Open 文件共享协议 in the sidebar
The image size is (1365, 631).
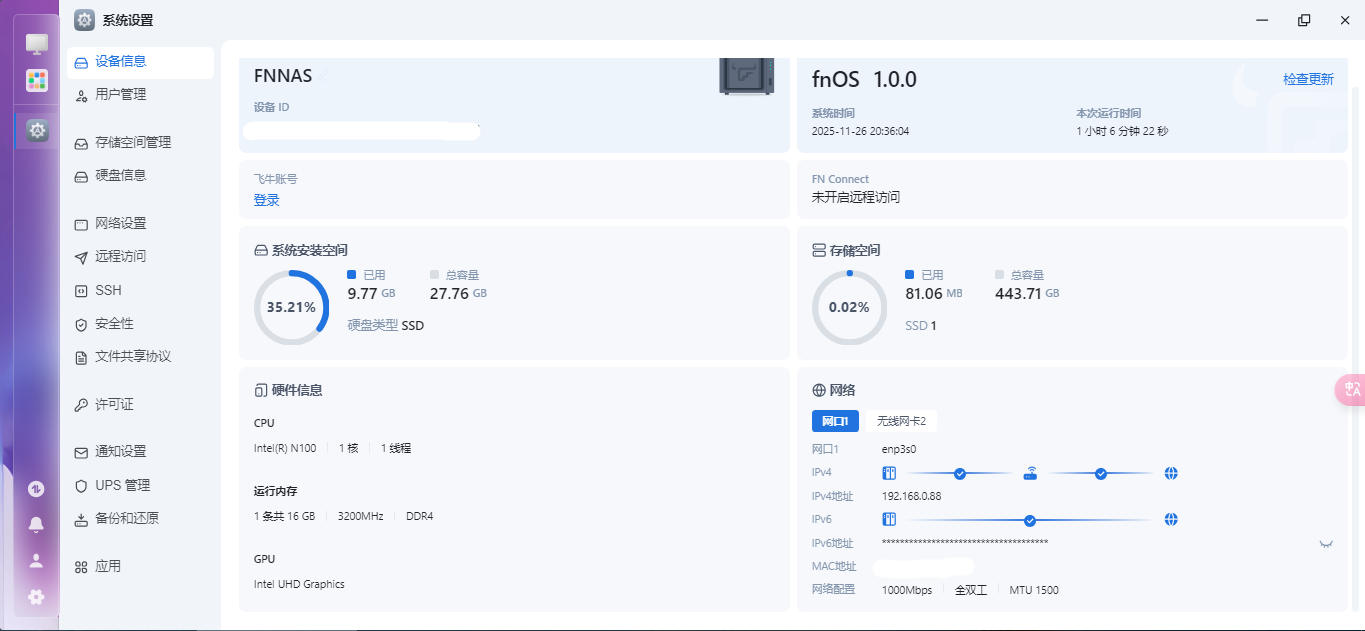pos(140,357)
